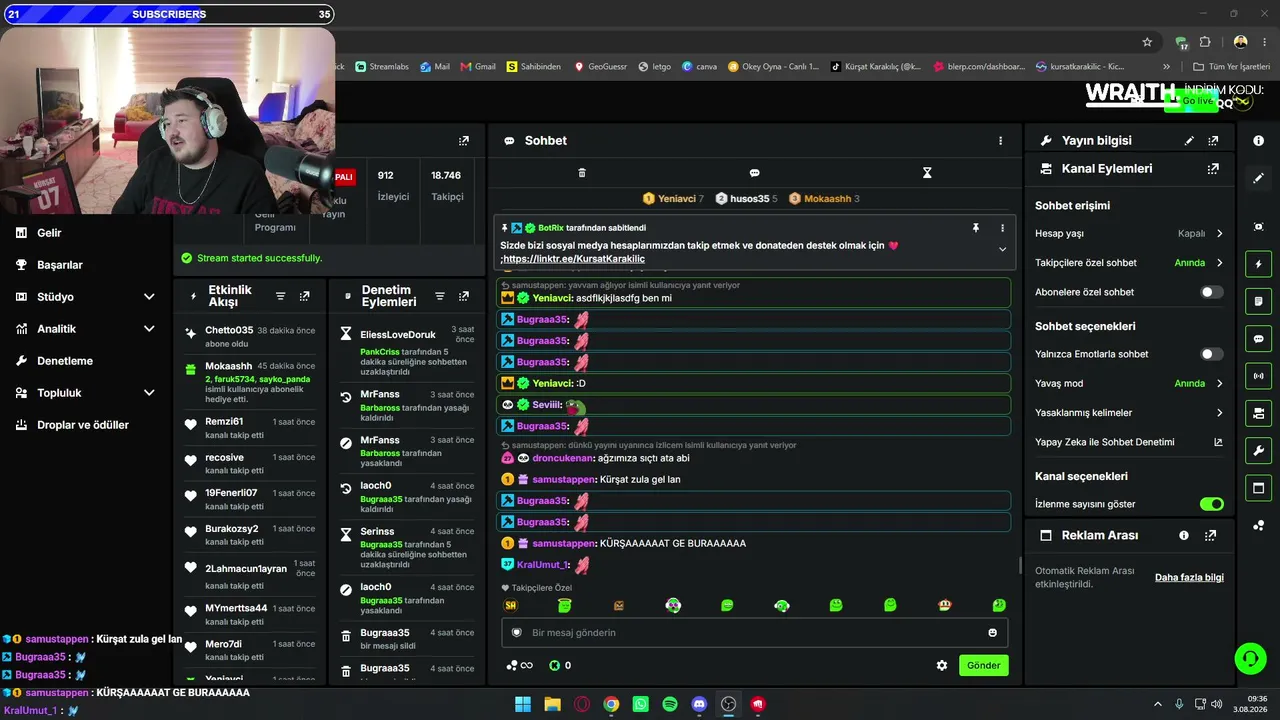Filter the Denetim Eylemleri list
The height and width of the screenshot is (720, 1280).
(439, 296)
